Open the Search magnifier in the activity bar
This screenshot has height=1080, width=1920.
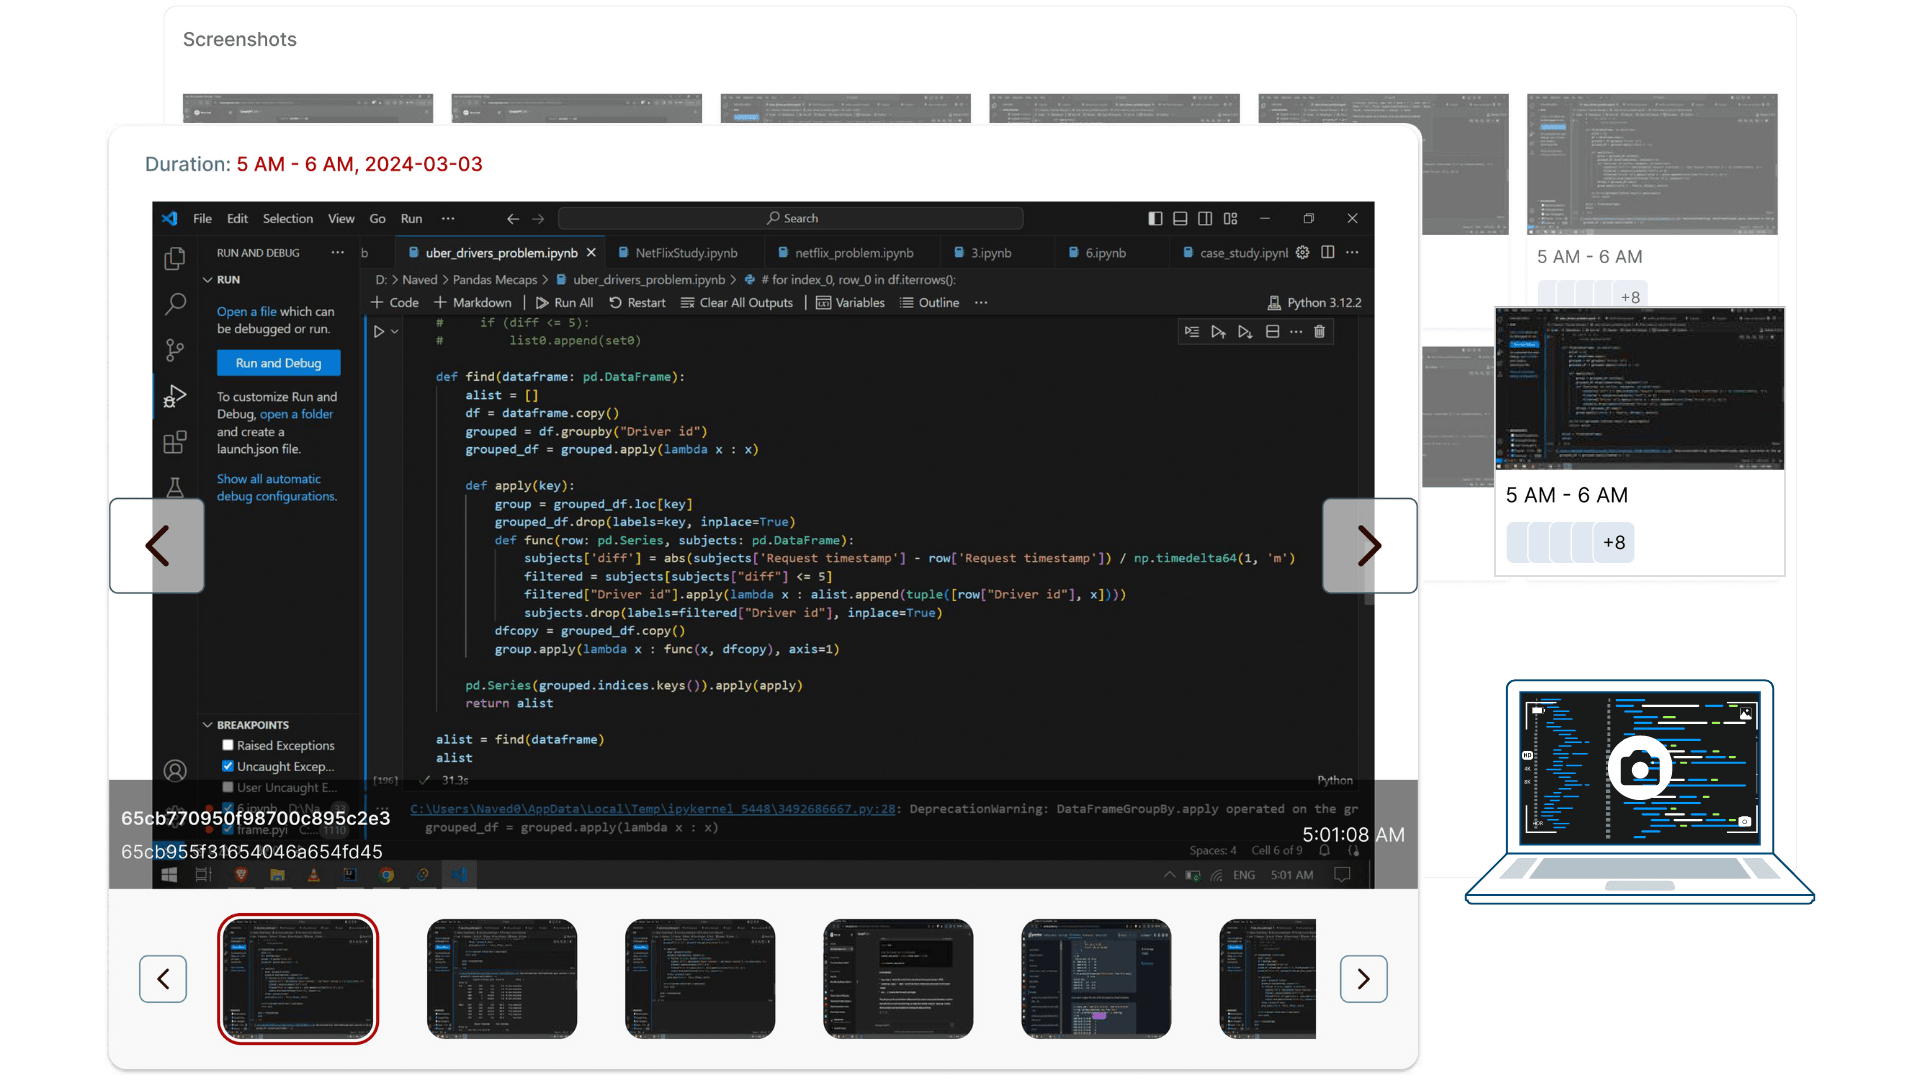[175, 304]
